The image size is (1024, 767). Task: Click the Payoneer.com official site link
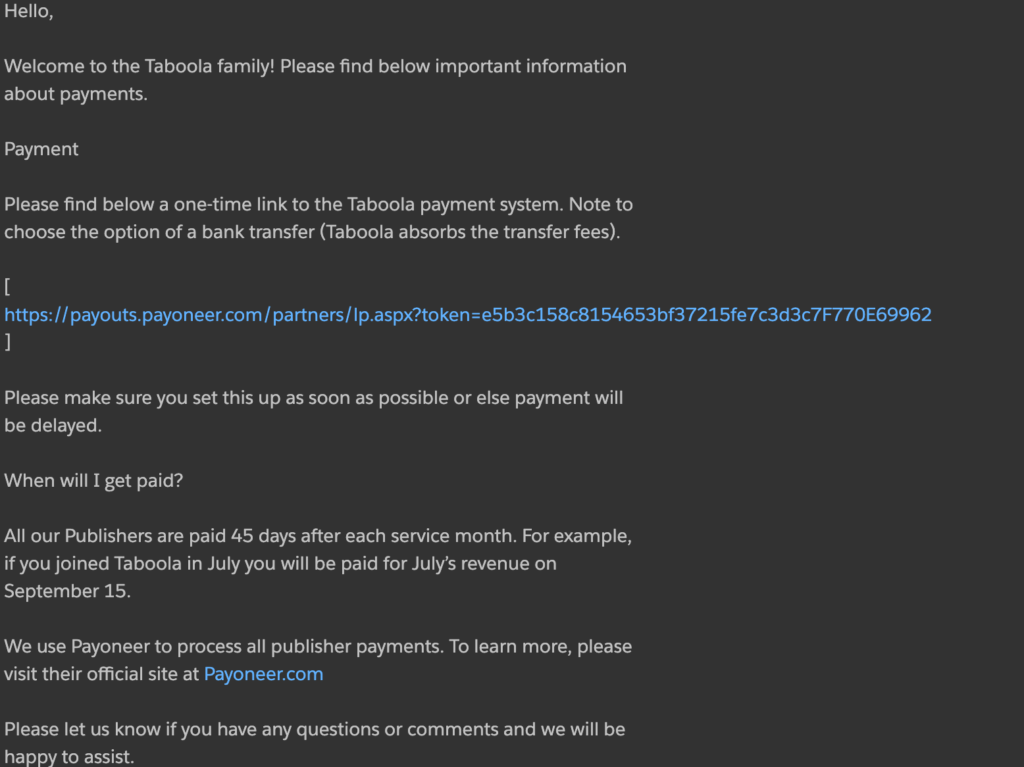pyautogui.click(x=263, y=674)
